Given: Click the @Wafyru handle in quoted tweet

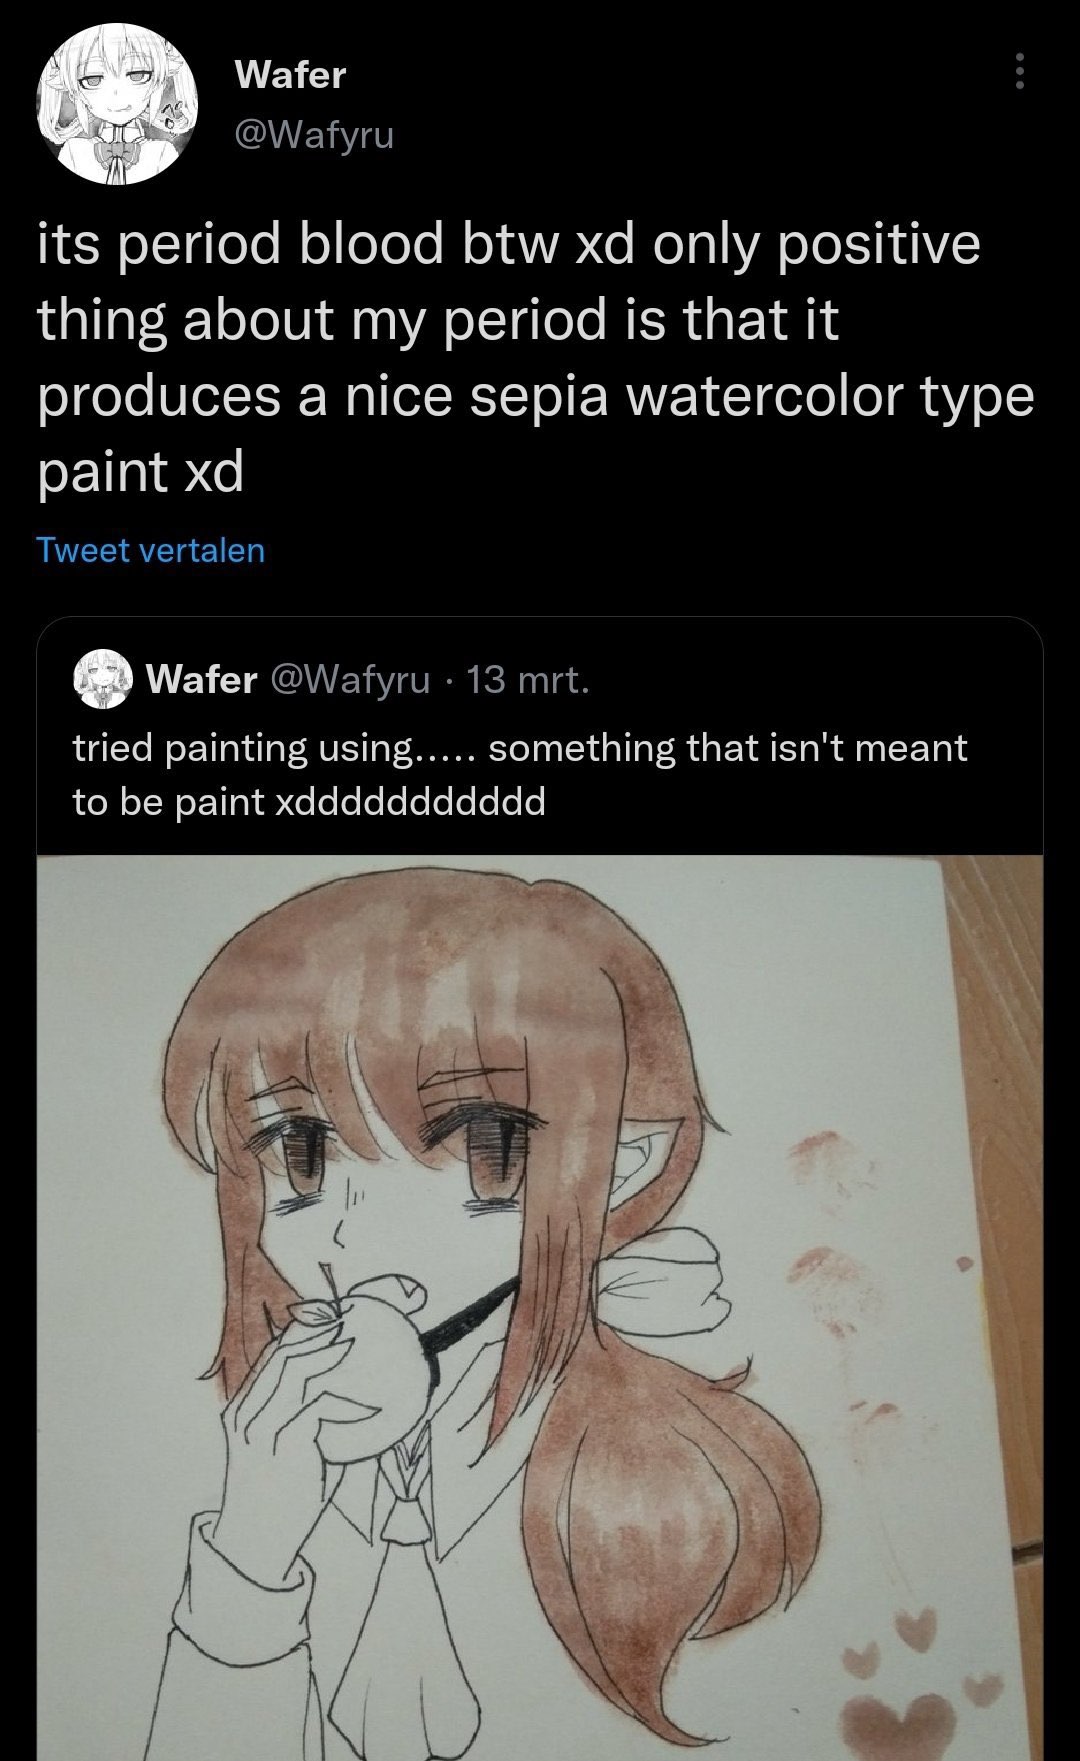Looking at the screenshot, I should click(x=349, y=680).
